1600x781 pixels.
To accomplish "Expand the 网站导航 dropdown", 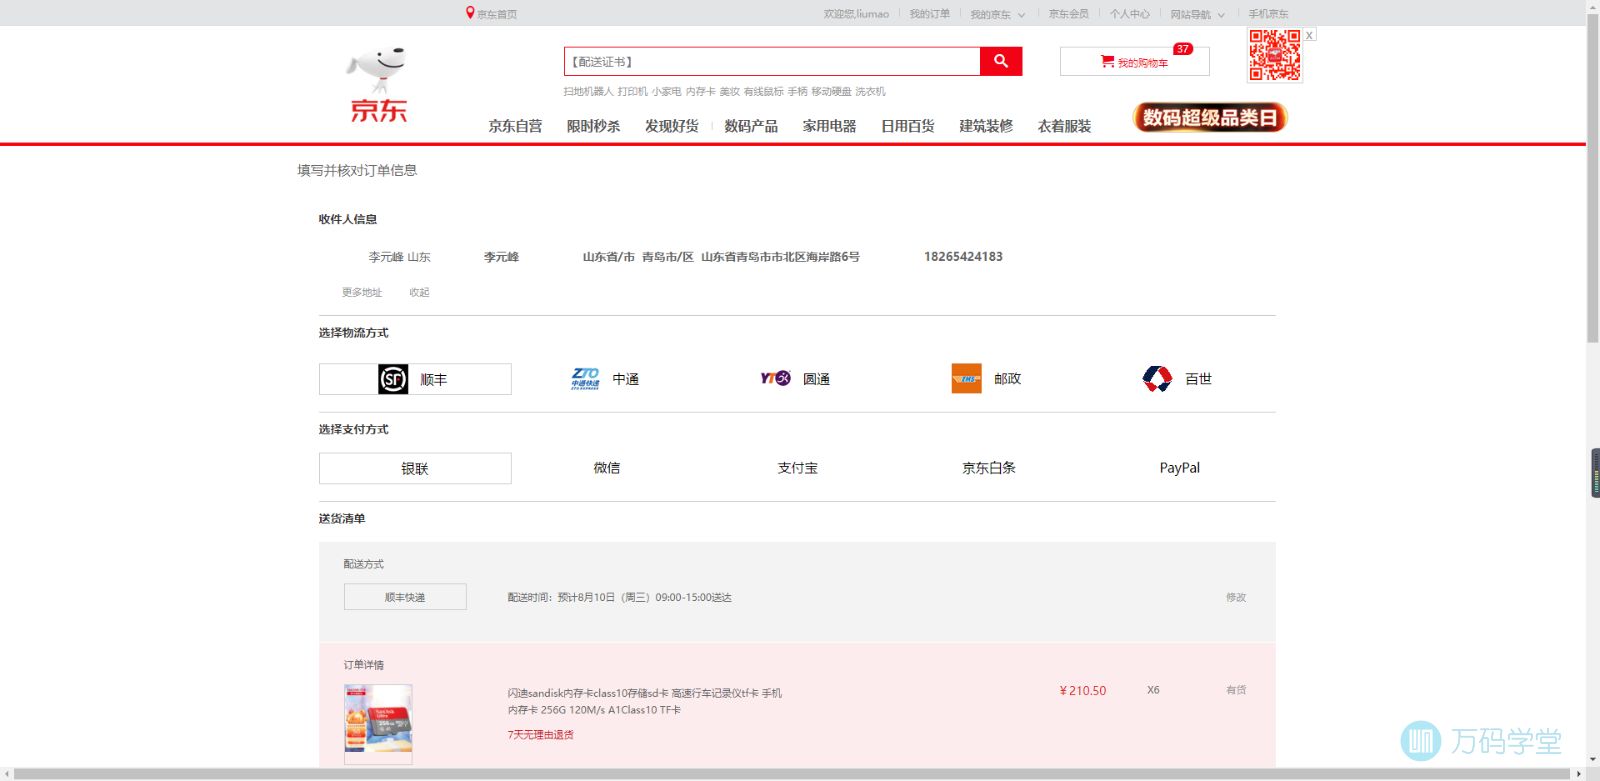I will tap(1197, 14).
